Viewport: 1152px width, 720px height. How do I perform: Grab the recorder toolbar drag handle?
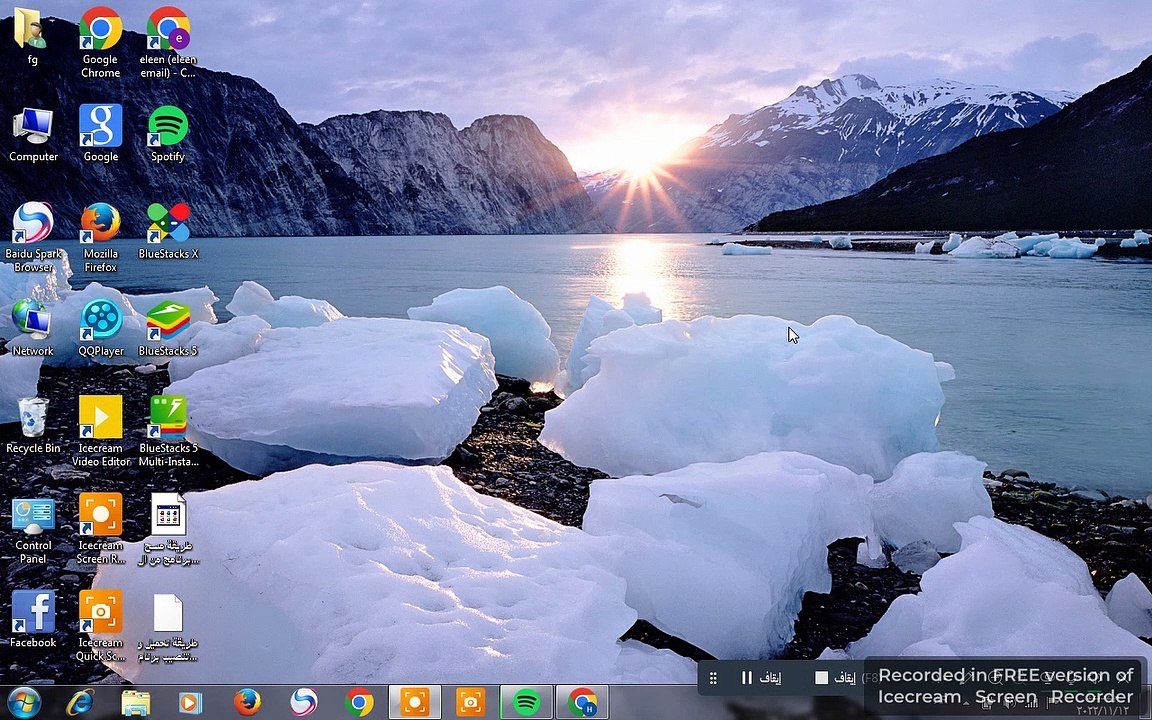713,677
